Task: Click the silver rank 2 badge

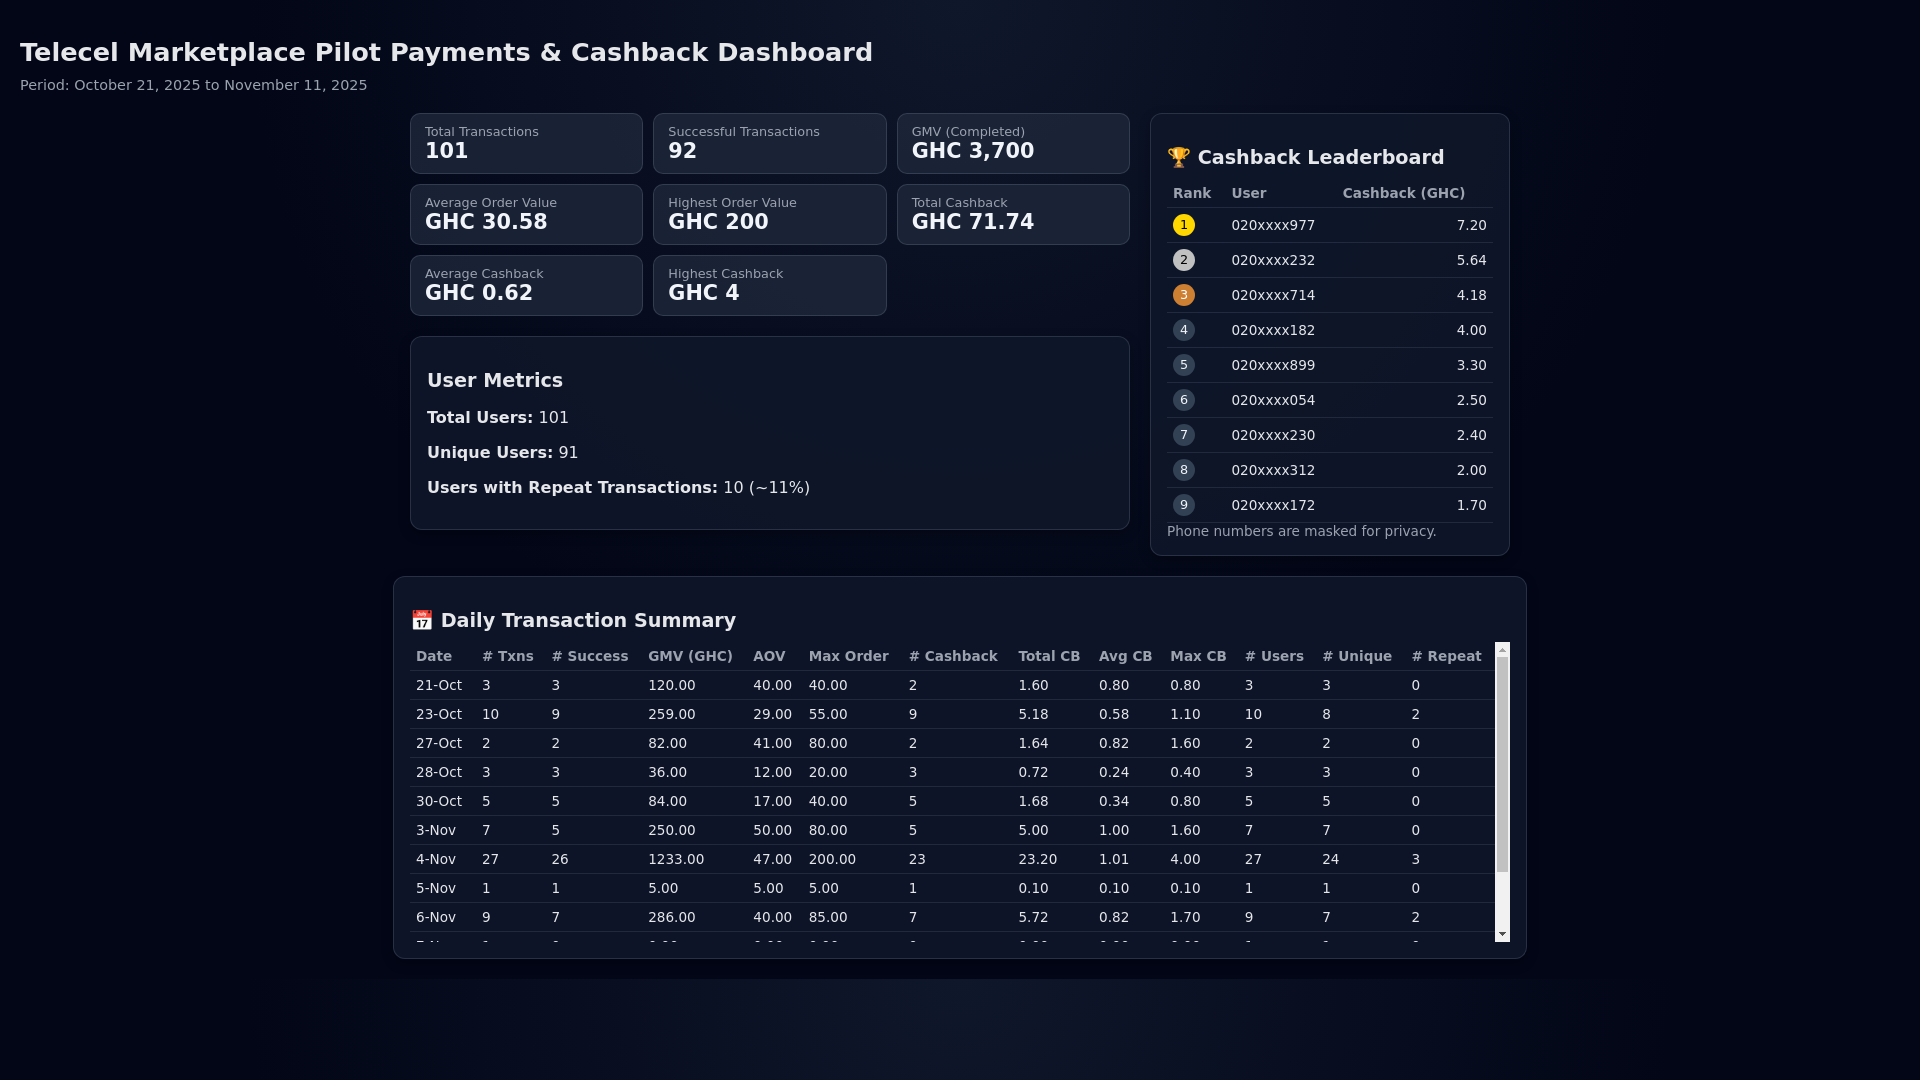Action: (x=1184, y=260)
